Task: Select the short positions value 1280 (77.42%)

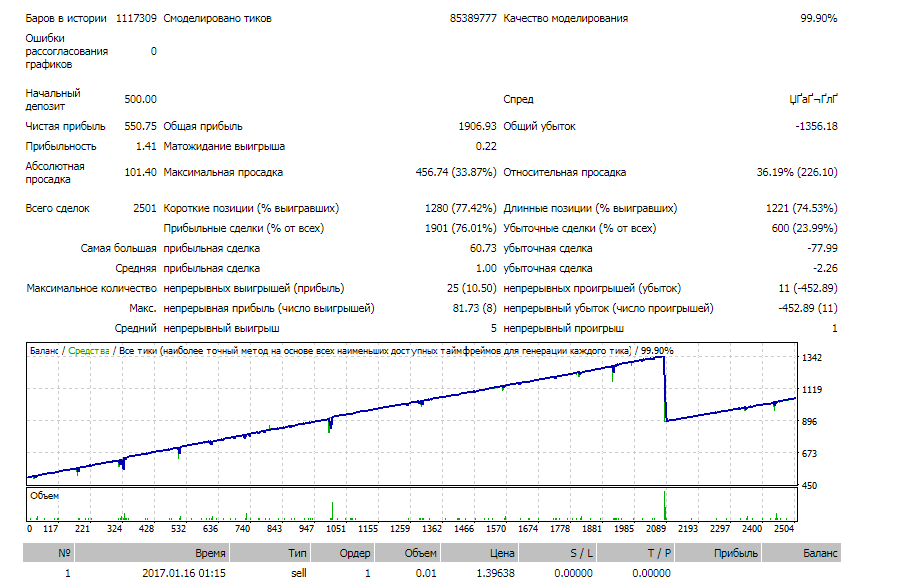Action: pyautogui.click(x=461, y=208)
